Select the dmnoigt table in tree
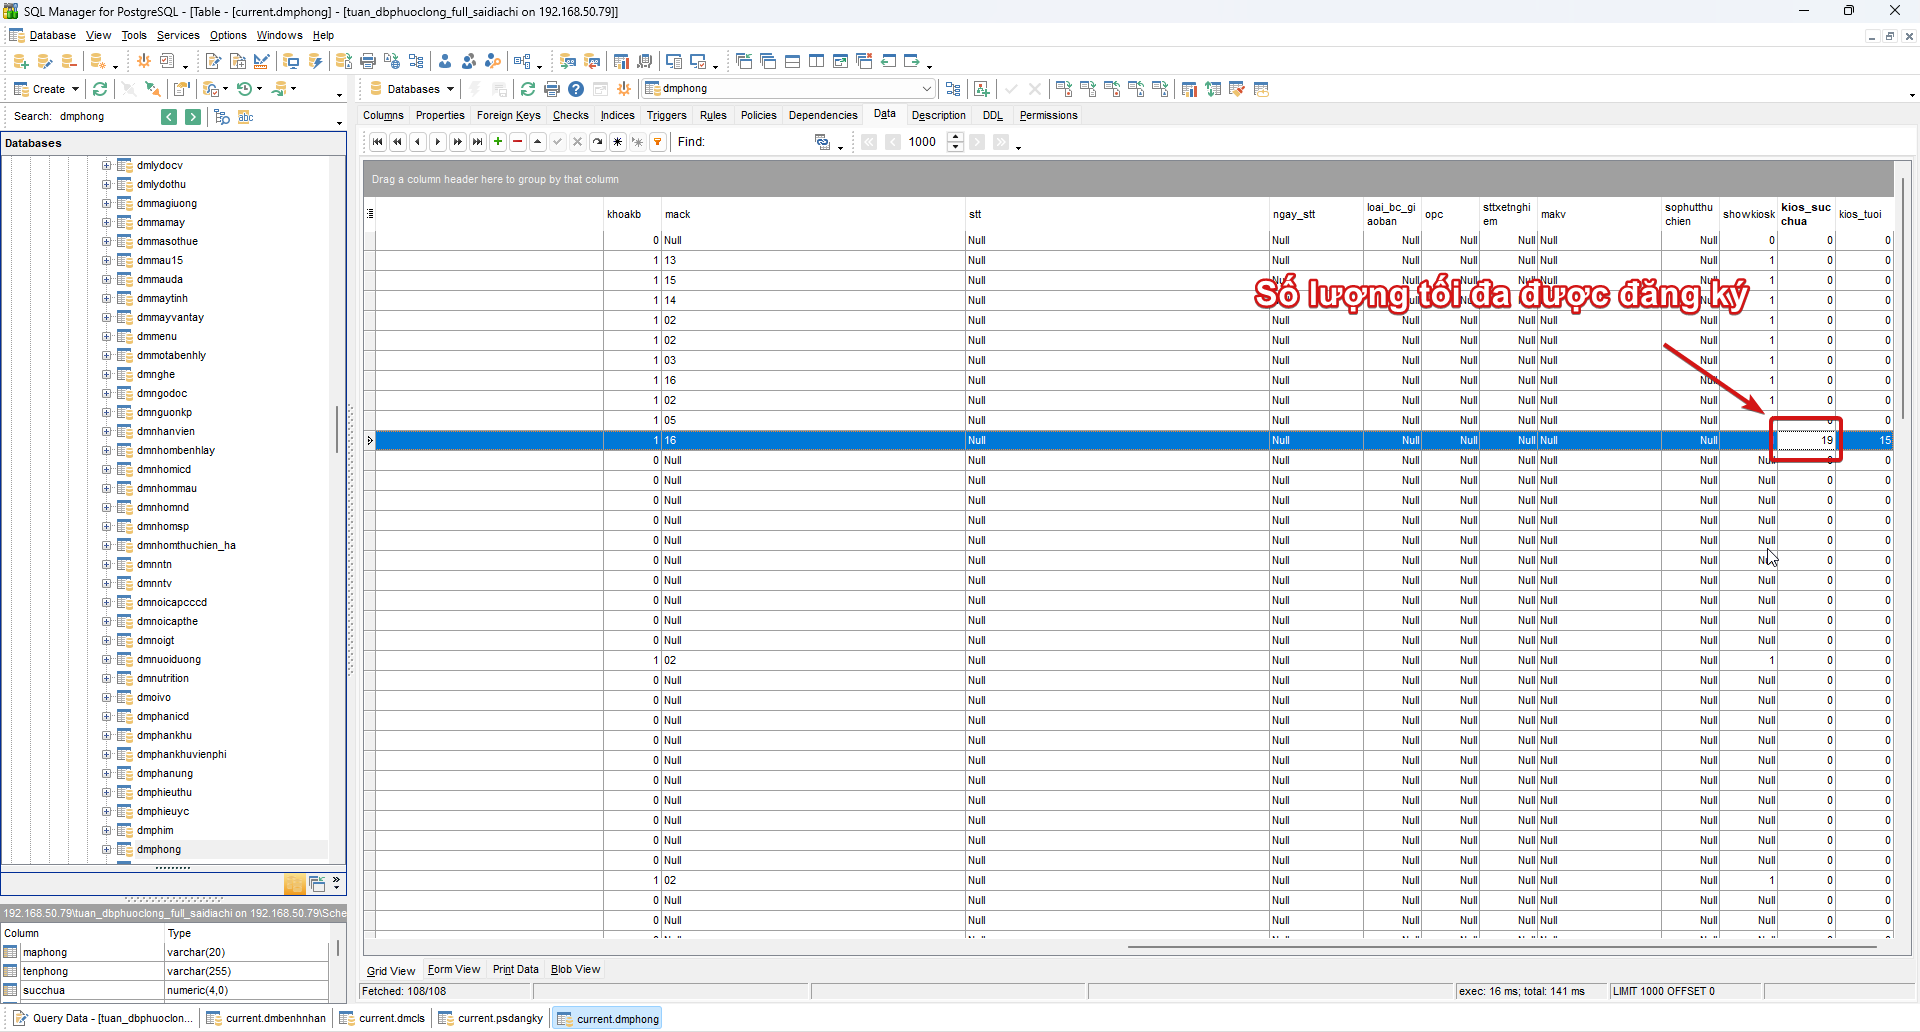1920x1032 pixels. (x=155, y=641)
